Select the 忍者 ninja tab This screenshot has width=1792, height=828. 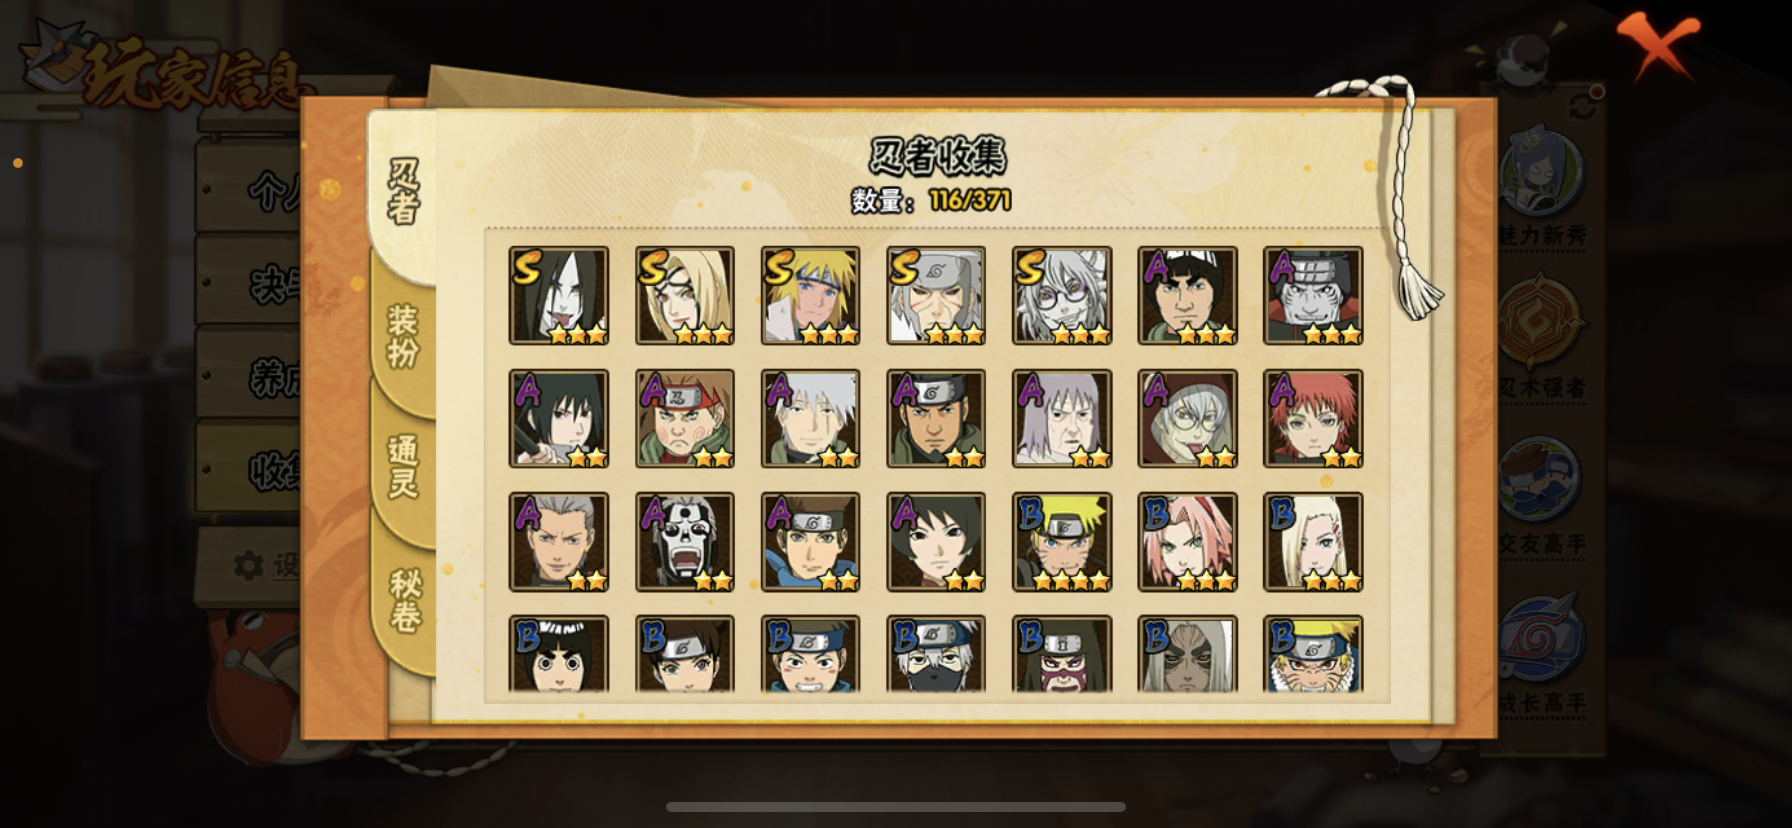(402, 191)
